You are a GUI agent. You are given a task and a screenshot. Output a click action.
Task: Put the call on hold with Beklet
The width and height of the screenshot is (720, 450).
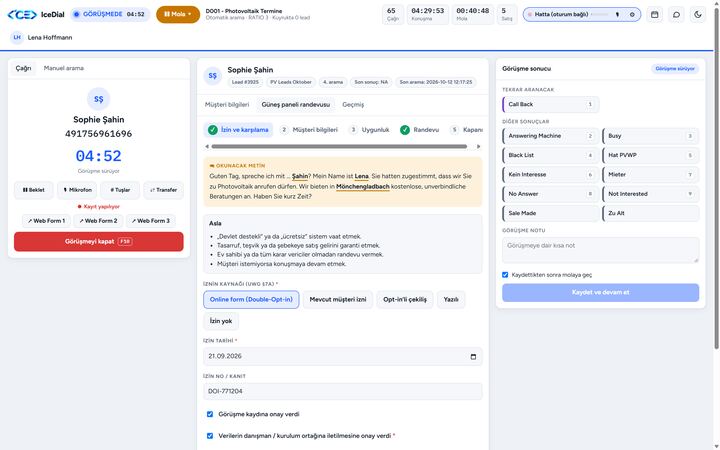(x=34, y=190)
